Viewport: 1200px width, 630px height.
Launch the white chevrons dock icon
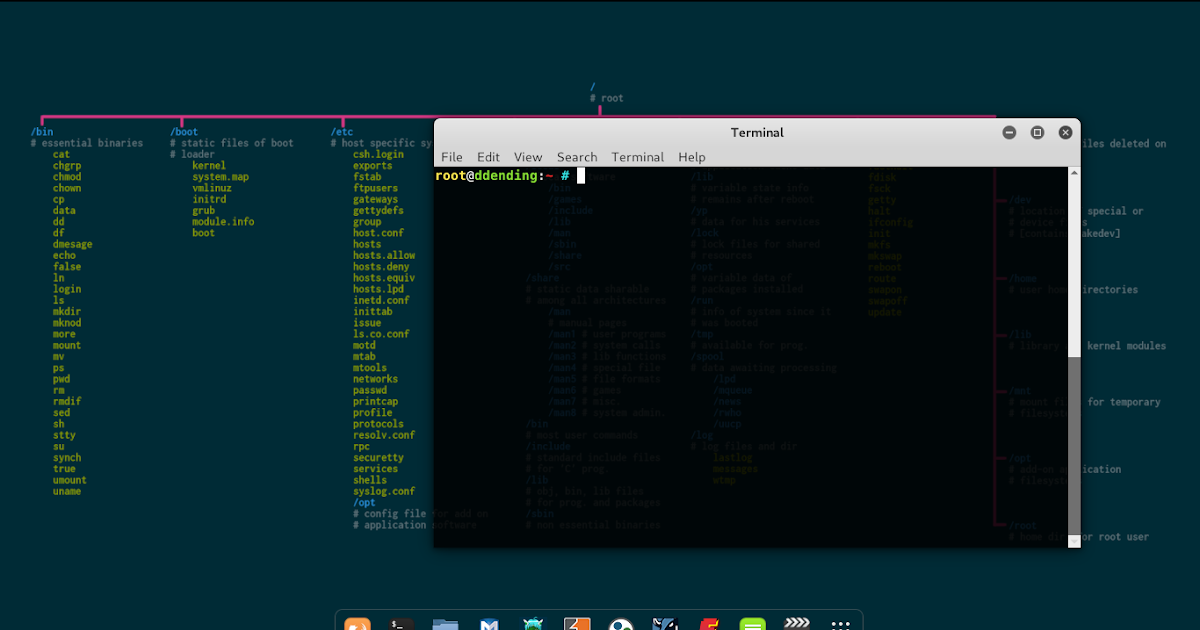pyautogui.click(x=797, y=624)
